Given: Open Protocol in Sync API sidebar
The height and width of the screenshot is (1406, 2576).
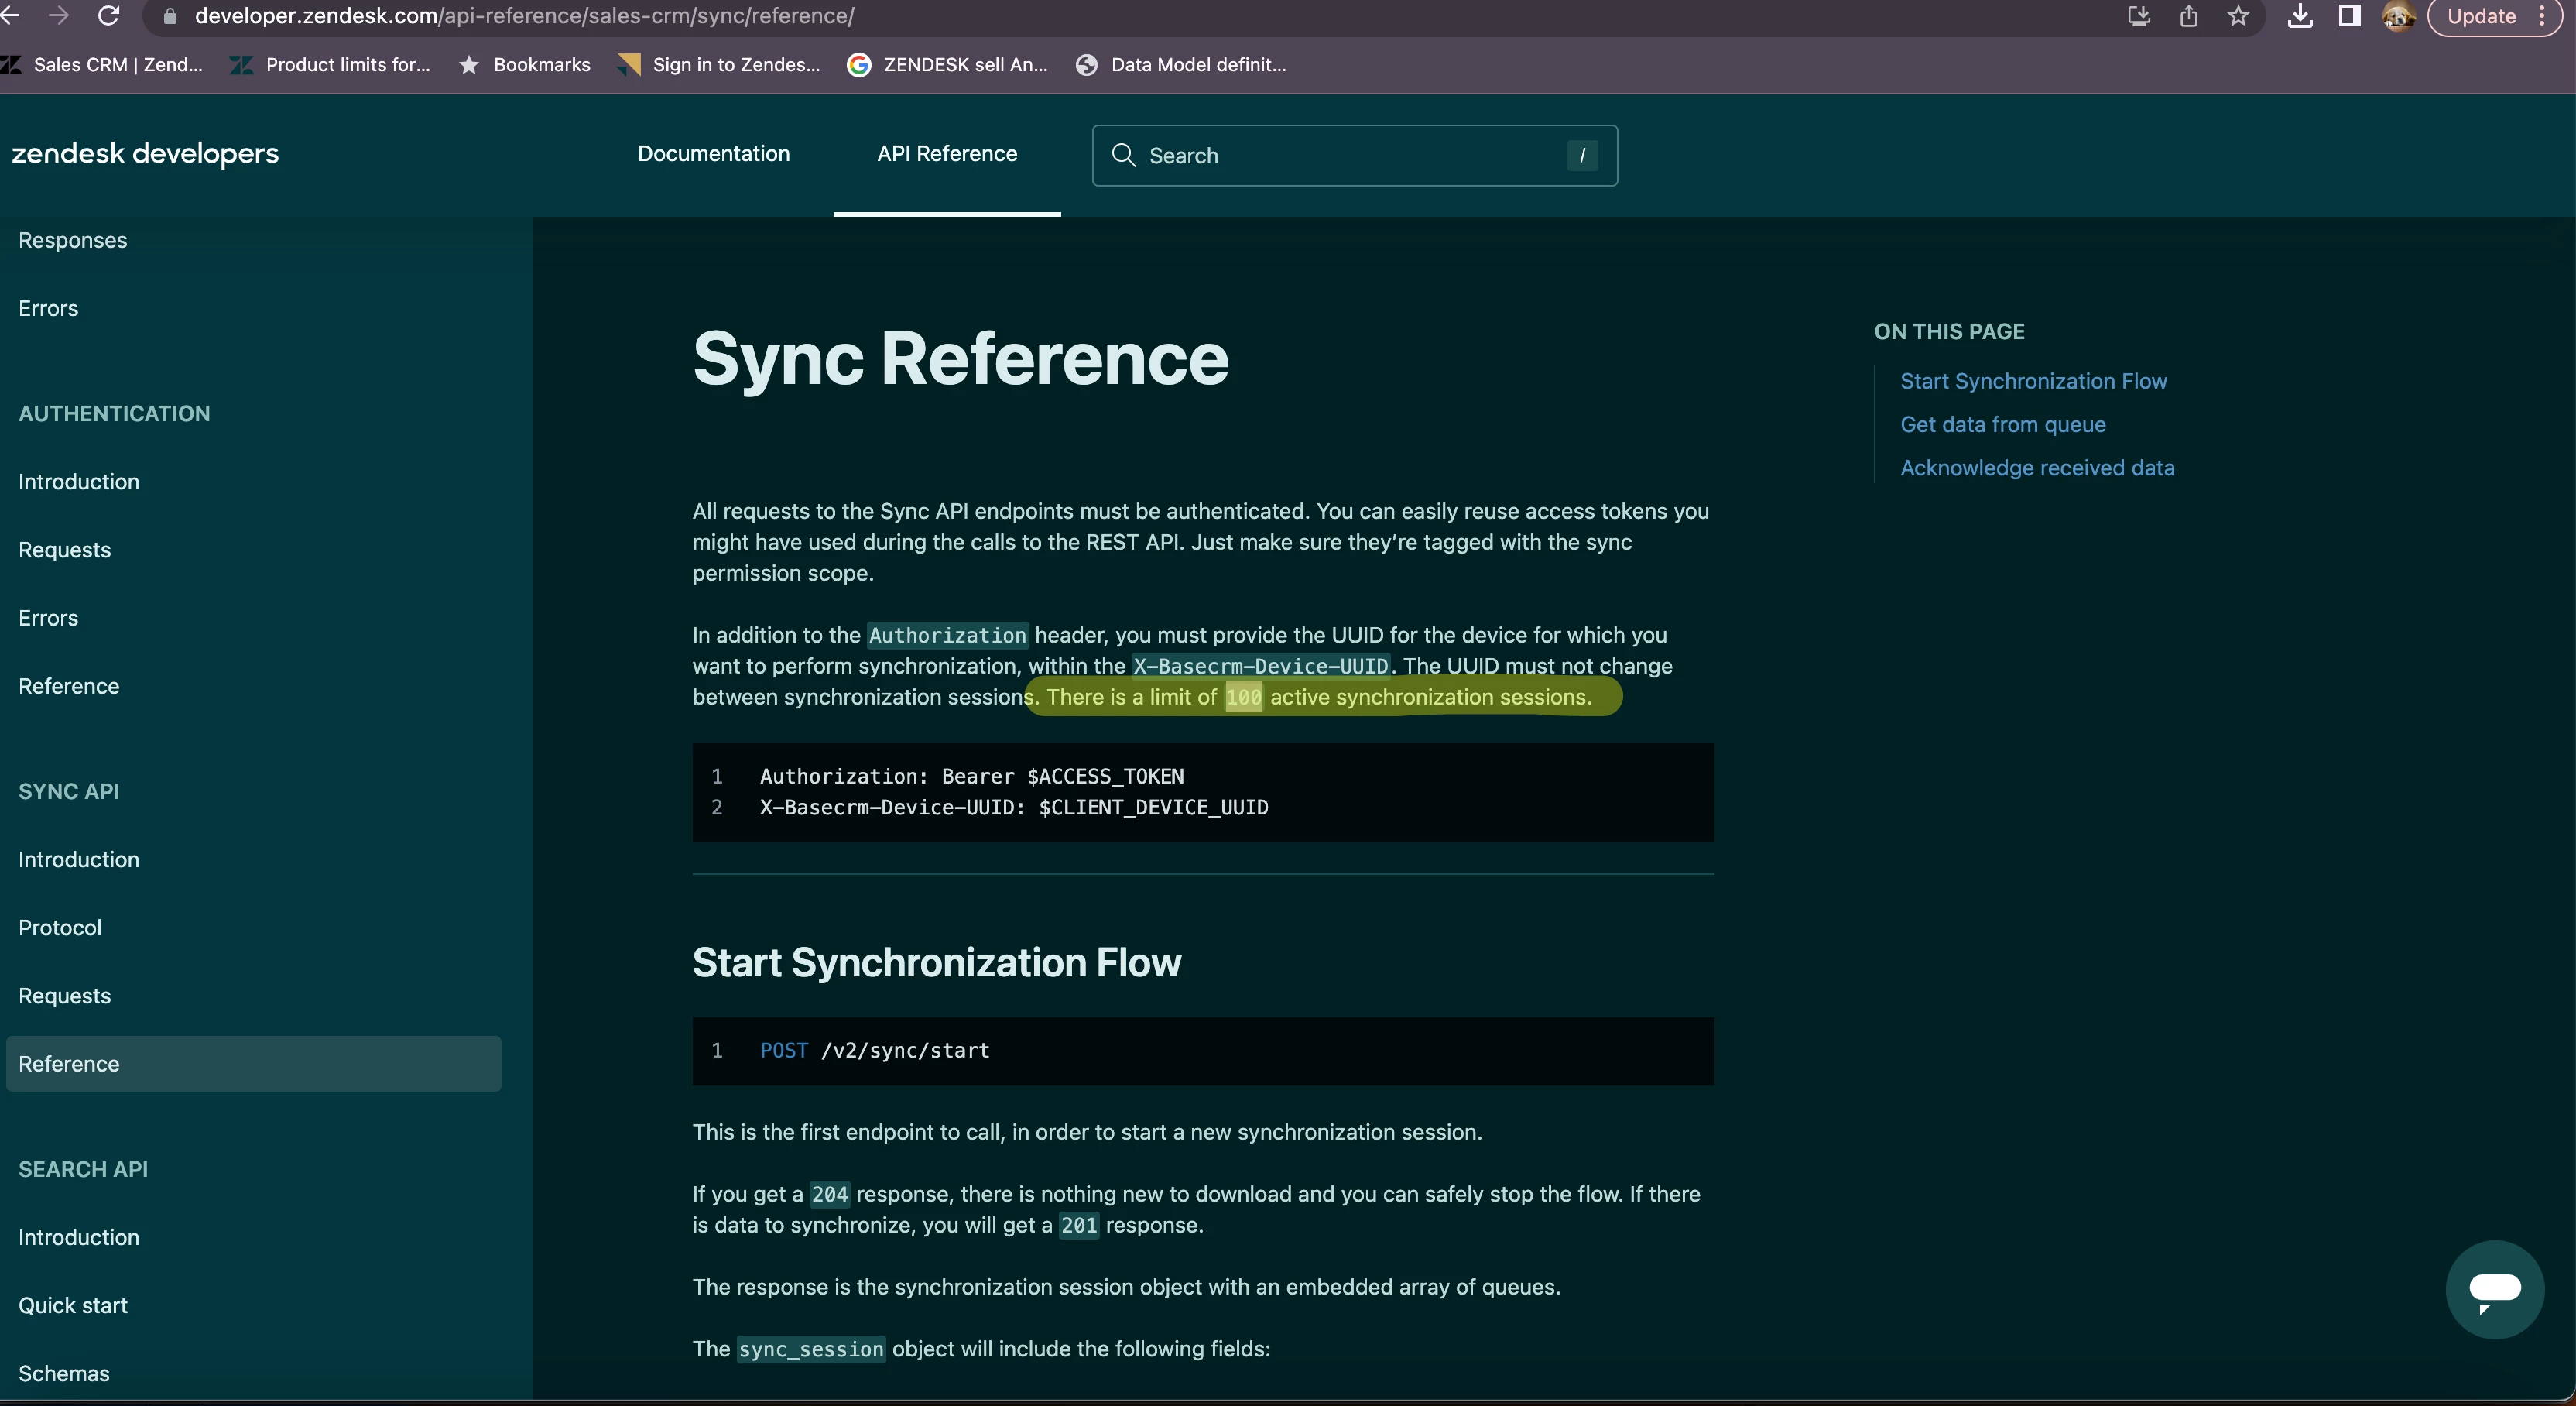Looking at the screenshot, I should pos(60,927).
